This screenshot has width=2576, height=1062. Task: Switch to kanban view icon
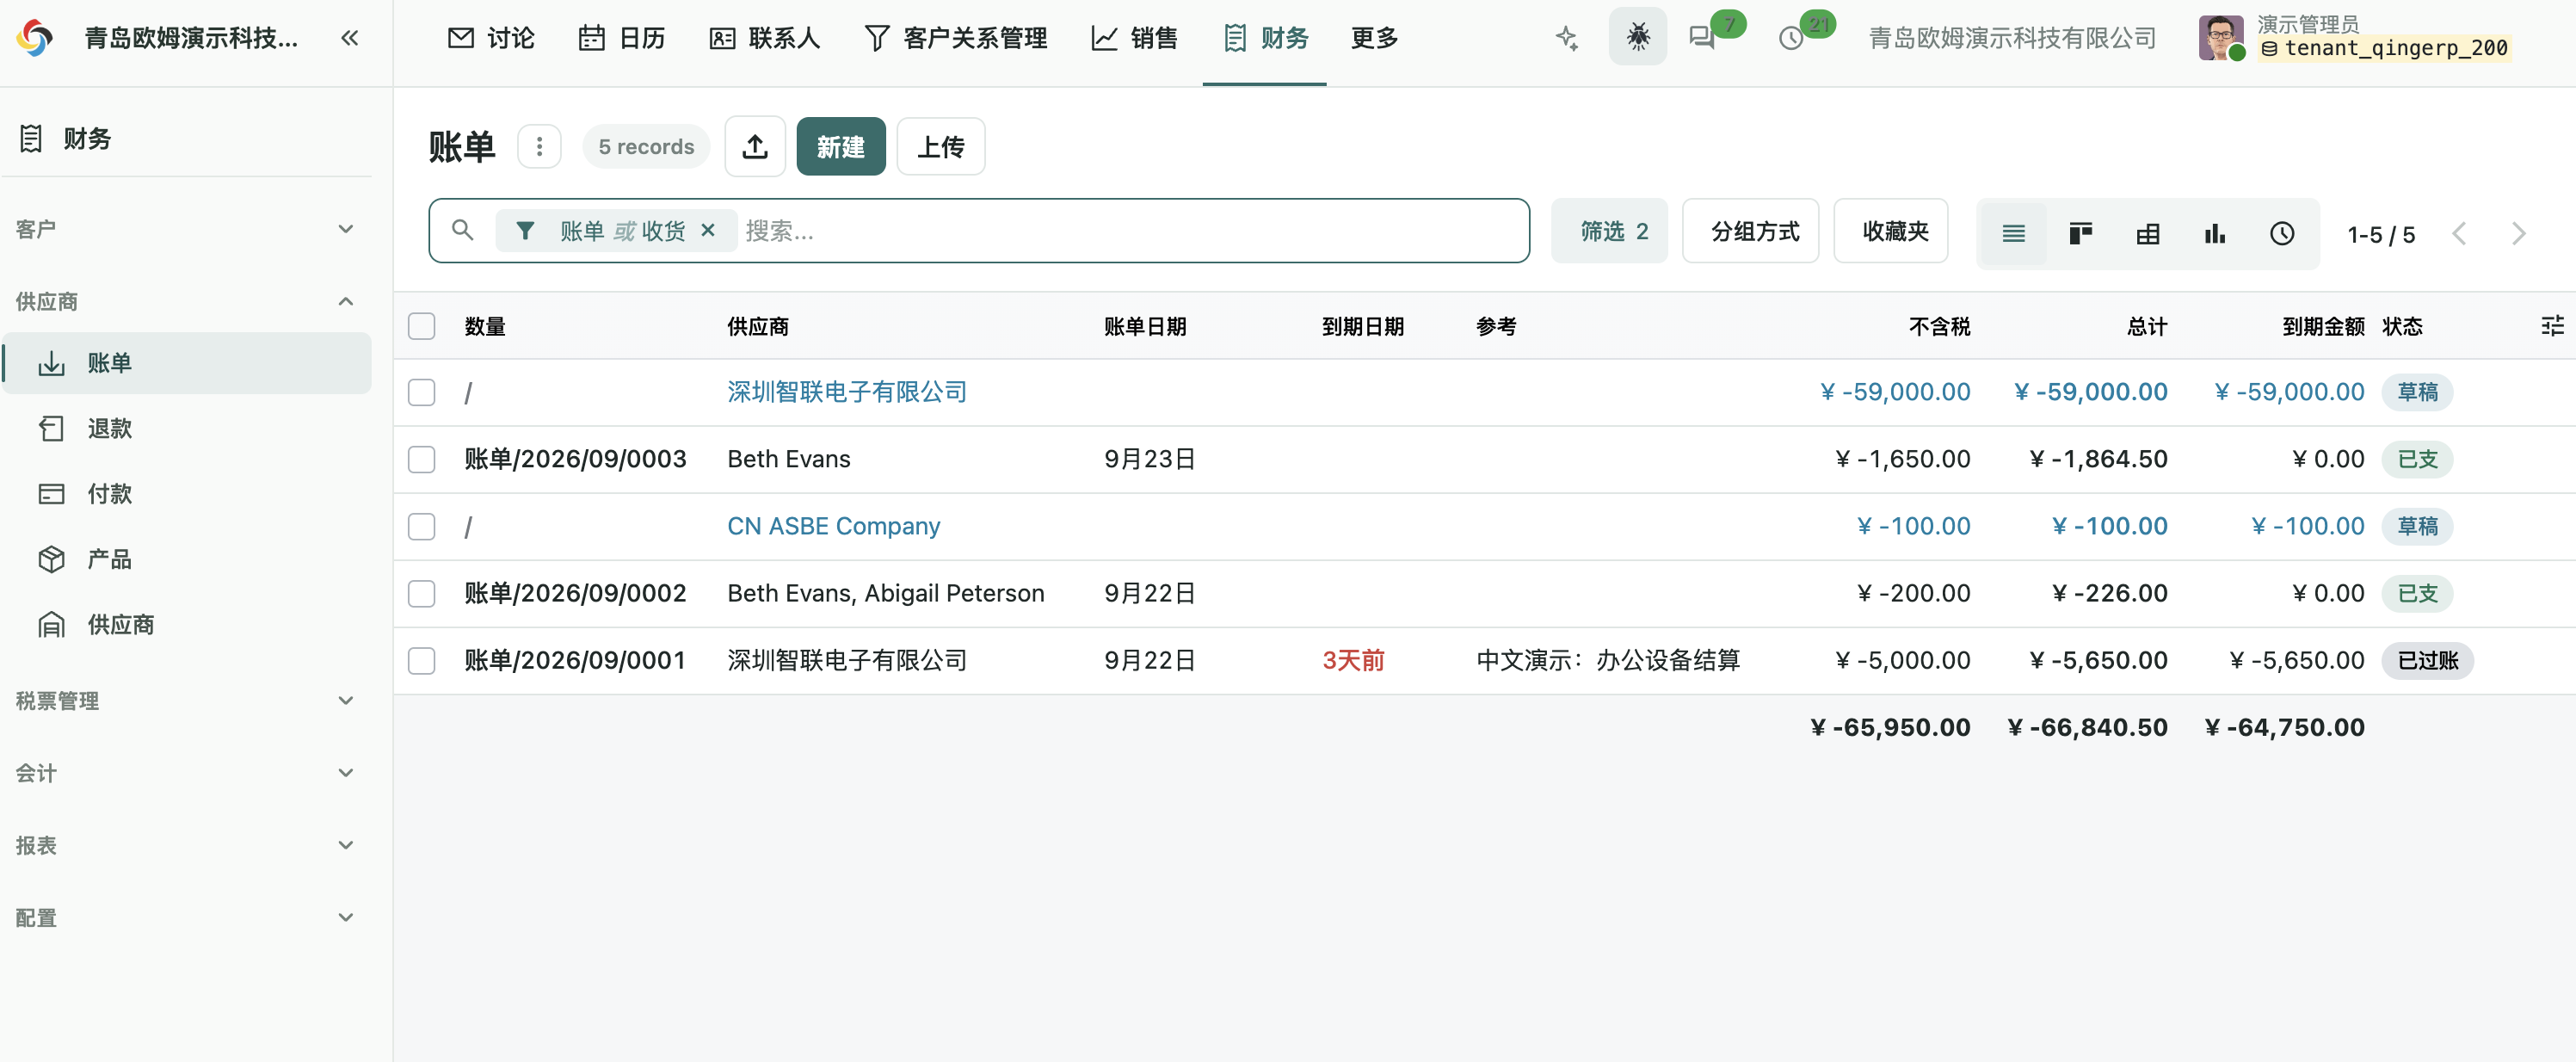point(2080,234)
